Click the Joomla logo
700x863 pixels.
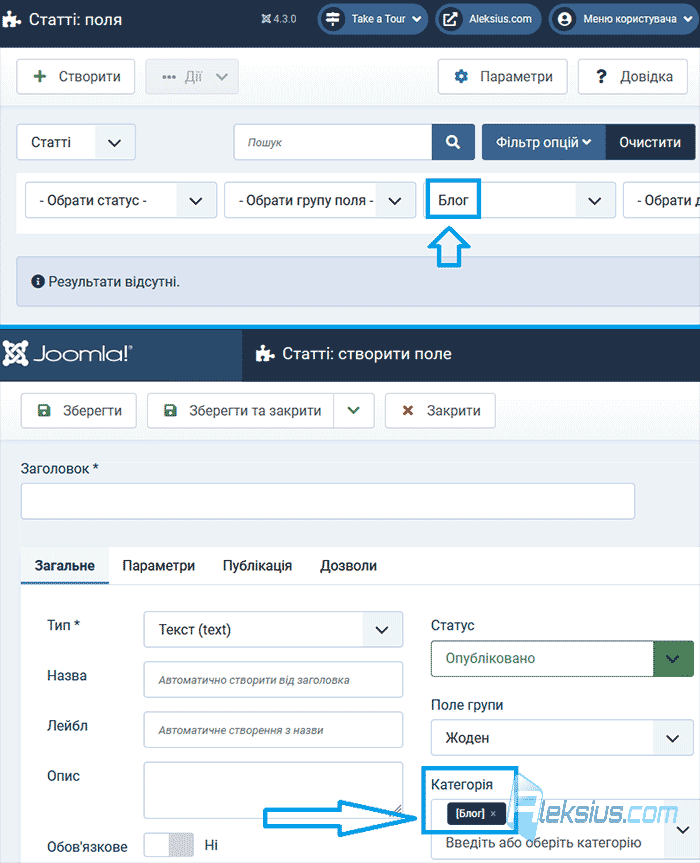(67, 353)
